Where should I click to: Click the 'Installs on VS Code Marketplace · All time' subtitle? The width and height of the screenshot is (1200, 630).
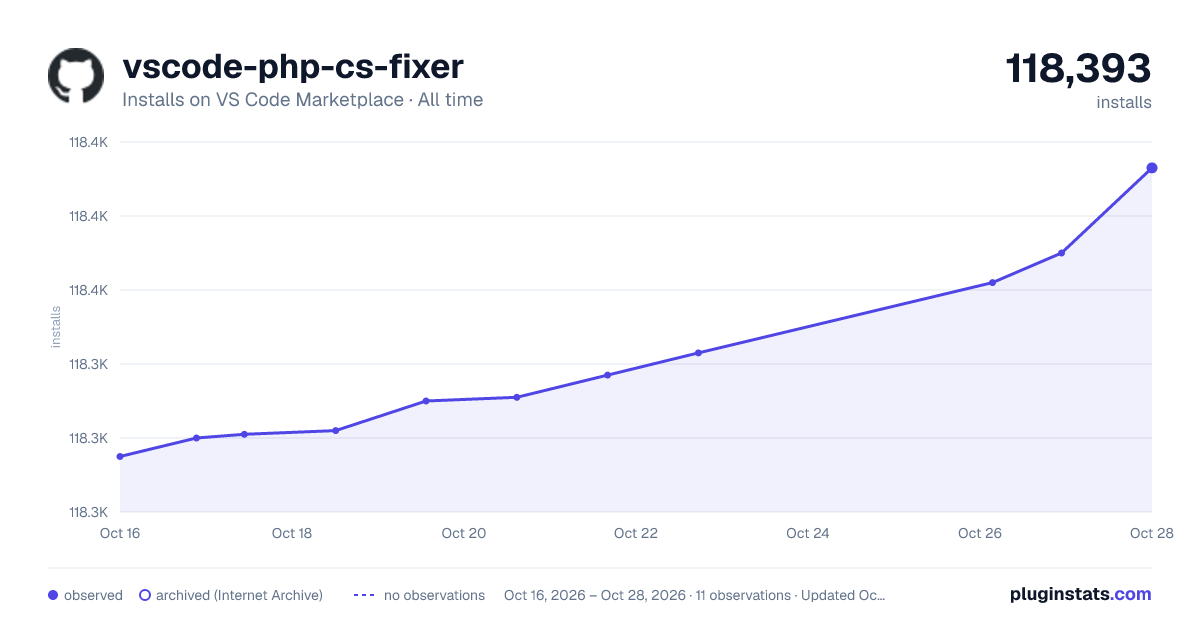point(302,100)
